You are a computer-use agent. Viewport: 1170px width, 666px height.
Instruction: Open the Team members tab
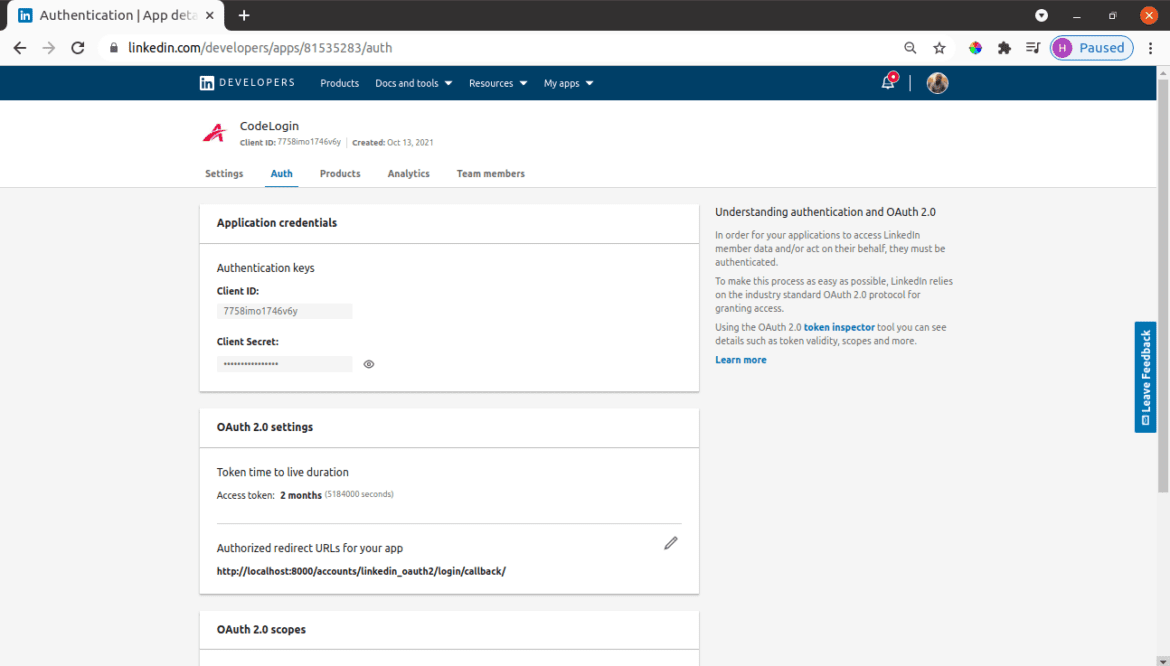(x=490, y=173)
